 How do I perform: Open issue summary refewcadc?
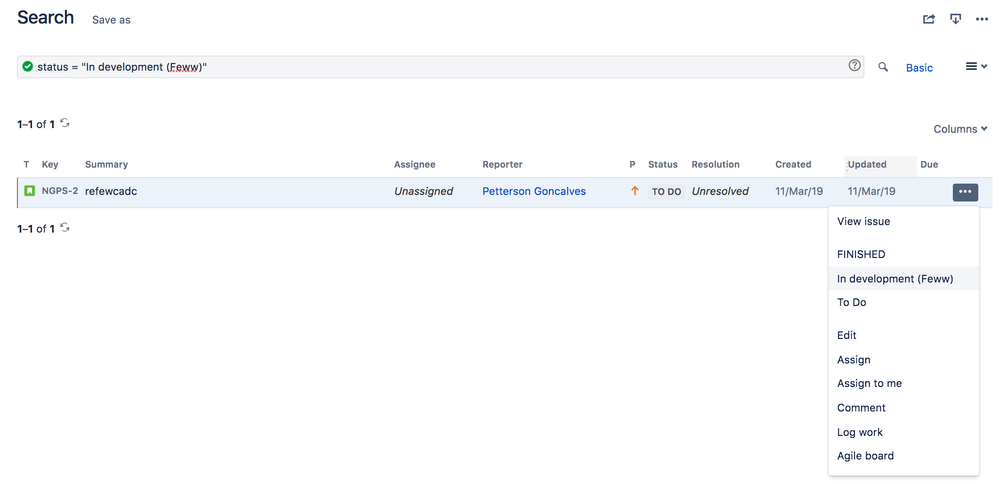coord(111,191)
